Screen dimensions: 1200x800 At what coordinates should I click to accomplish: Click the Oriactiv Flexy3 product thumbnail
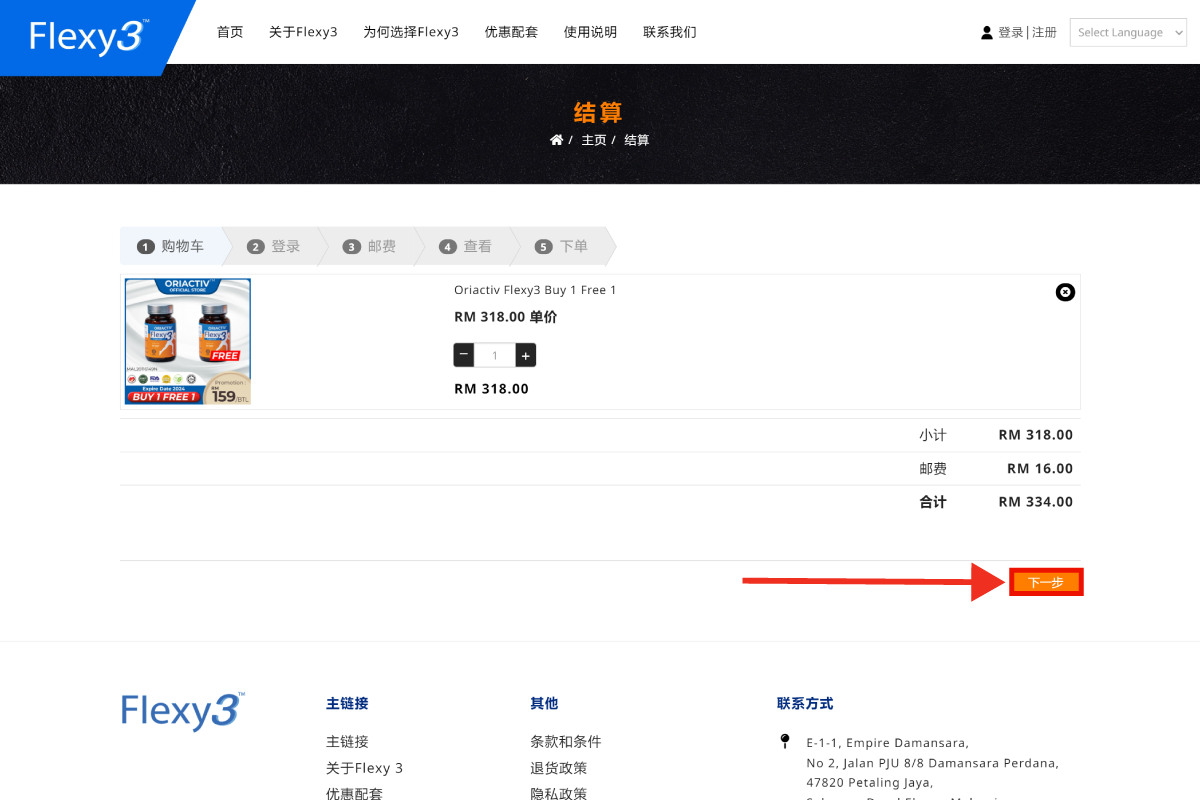pyautogui.click(x=188, y=341)
